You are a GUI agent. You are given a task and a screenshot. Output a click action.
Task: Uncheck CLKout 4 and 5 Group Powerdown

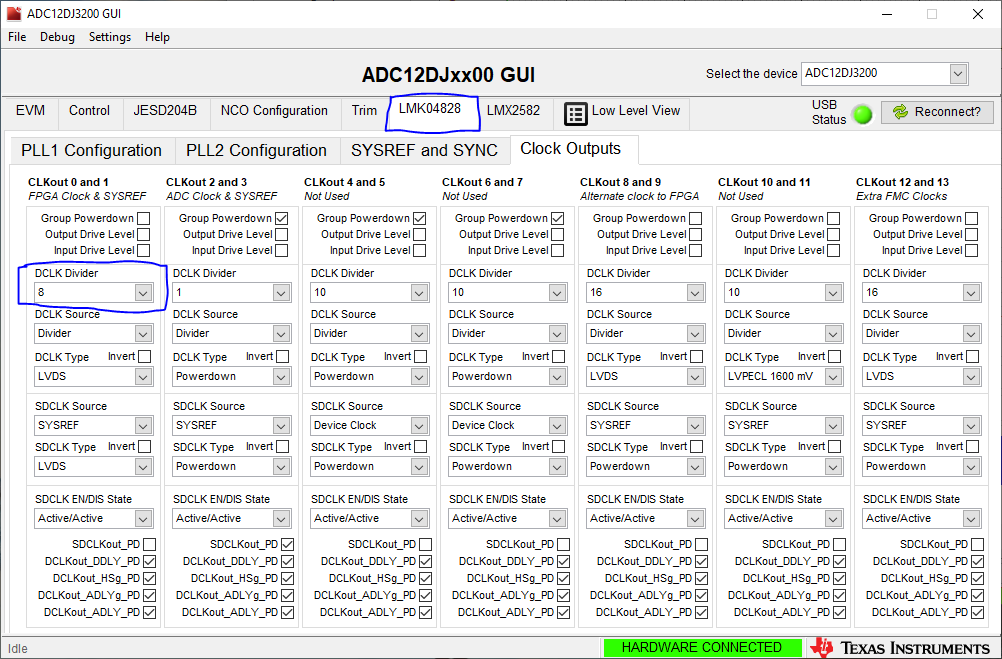420,219
